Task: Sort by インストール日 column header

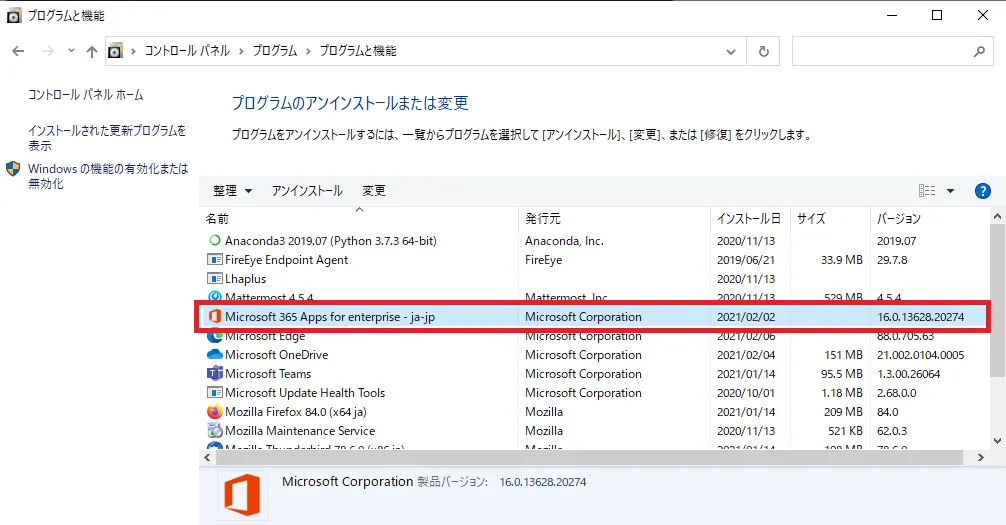Action: [749, 219]
